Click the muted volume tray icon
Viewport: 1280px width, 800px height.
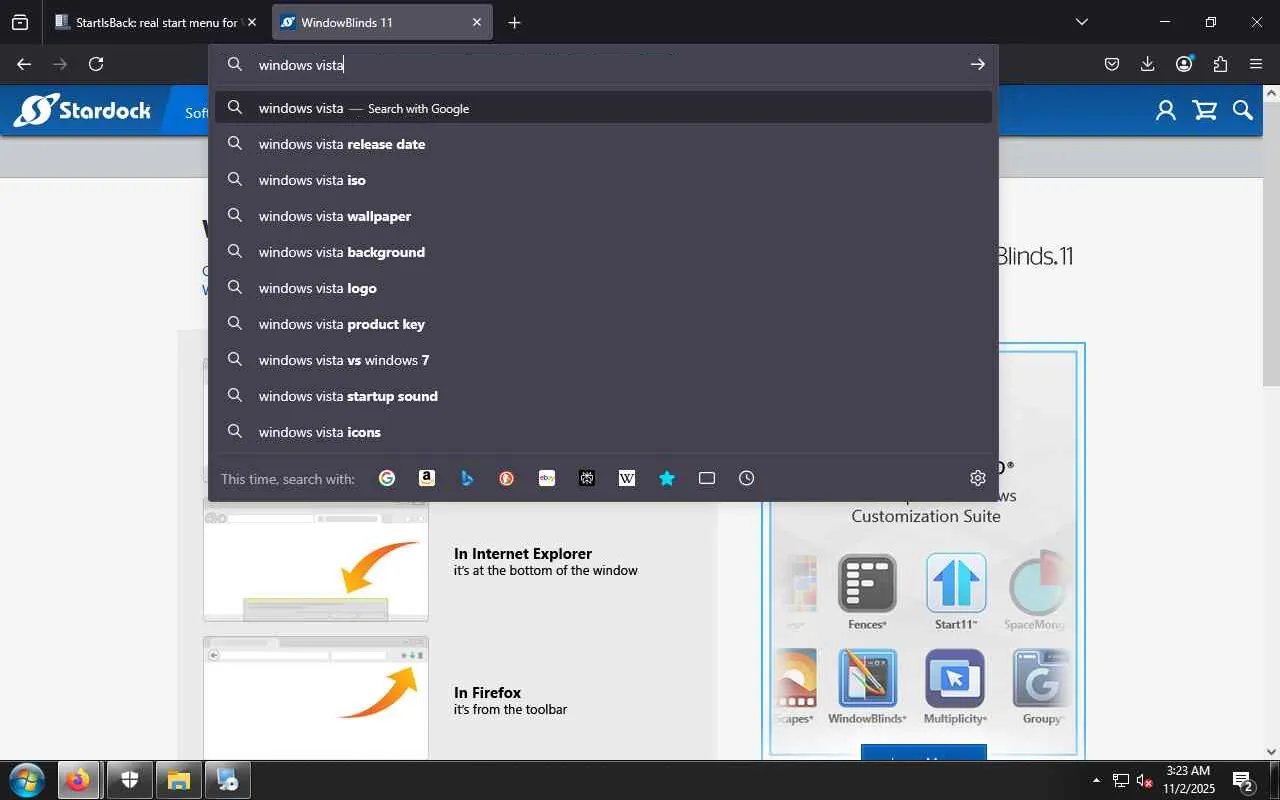click(1145, 780)
